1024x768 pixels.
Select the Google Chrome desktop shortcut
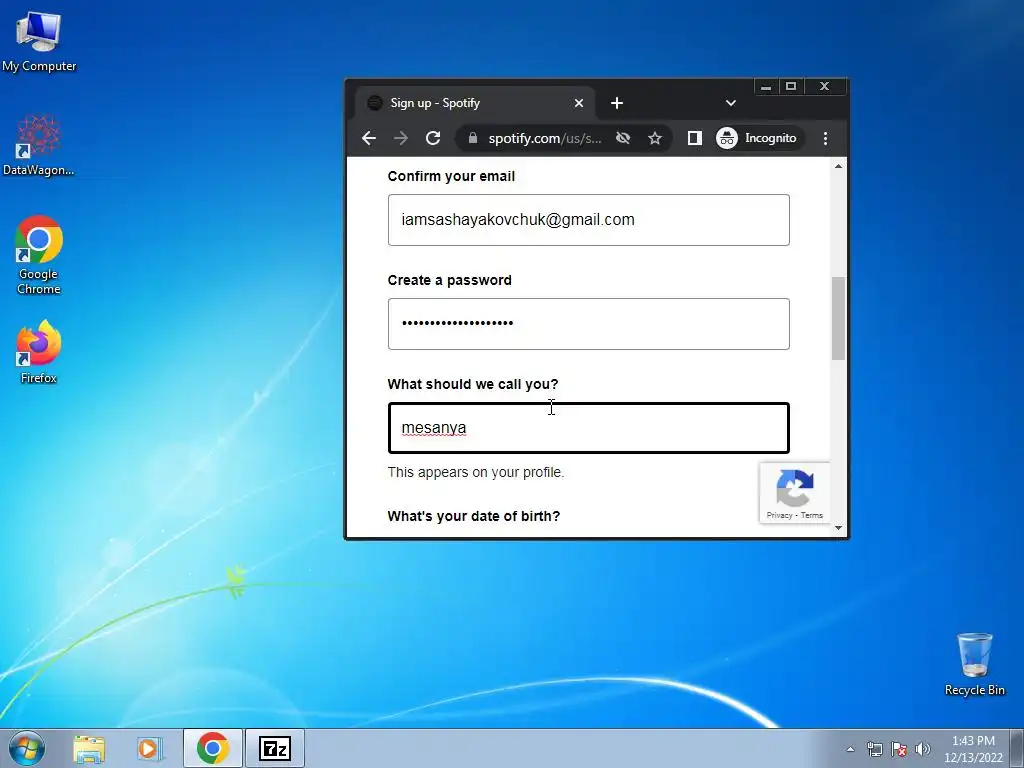[39, 255]
